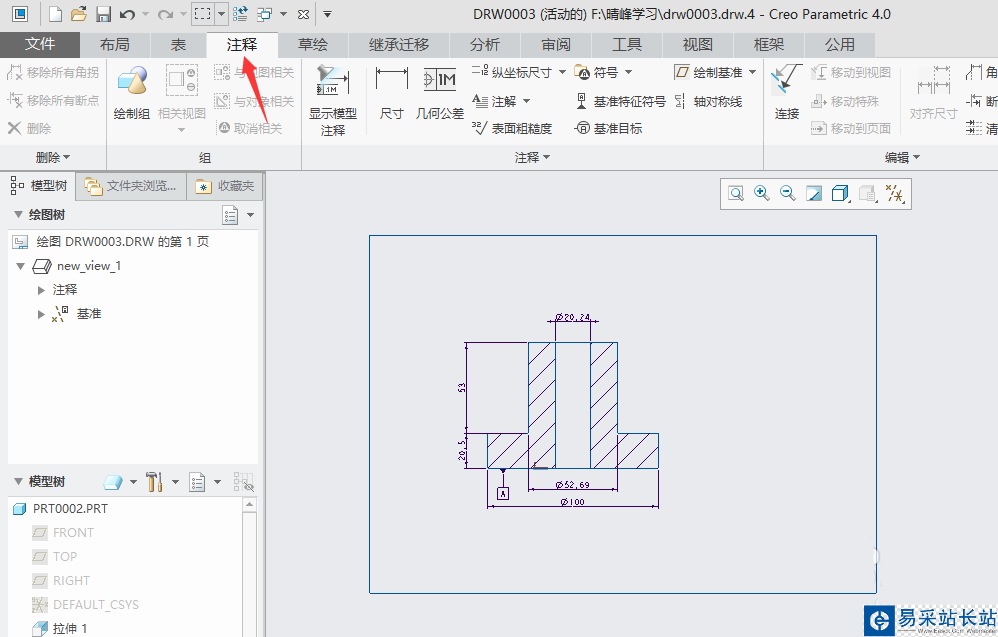Collapse the 绘图树 section

coord(18,215)
